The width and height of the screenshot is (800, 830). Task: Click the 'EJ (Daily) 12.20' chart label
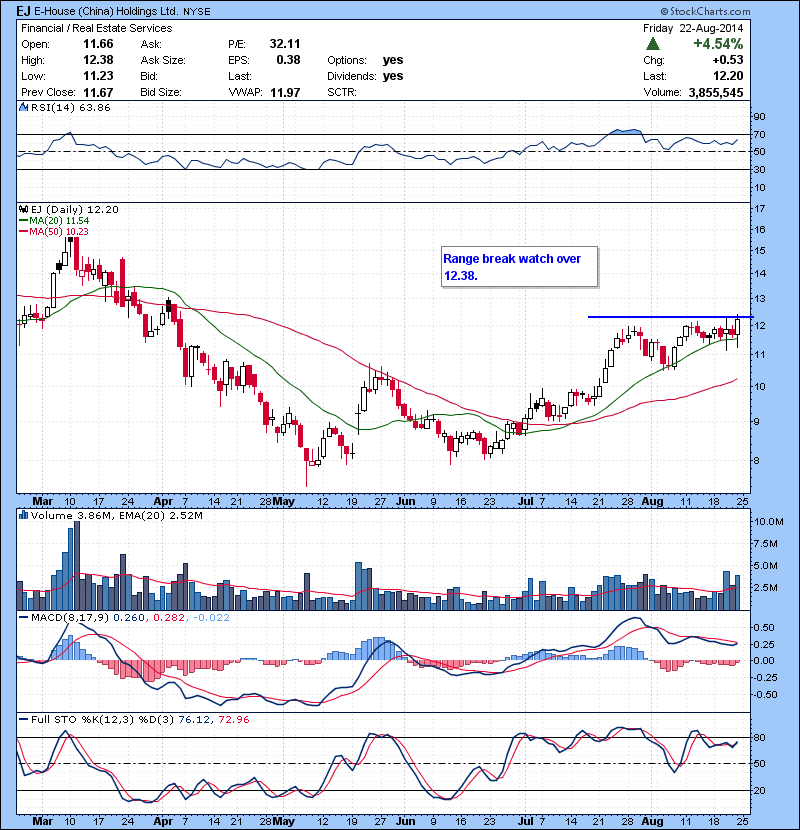[75, 210]
